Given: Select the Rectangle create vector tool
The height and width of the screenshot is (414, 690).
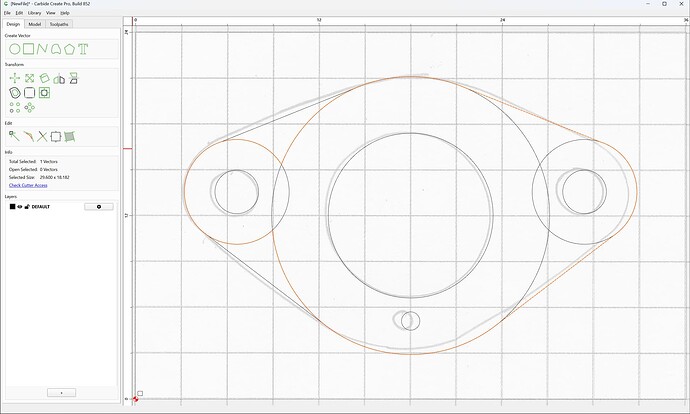Looking at the screenshot, I should click(29, 49).
